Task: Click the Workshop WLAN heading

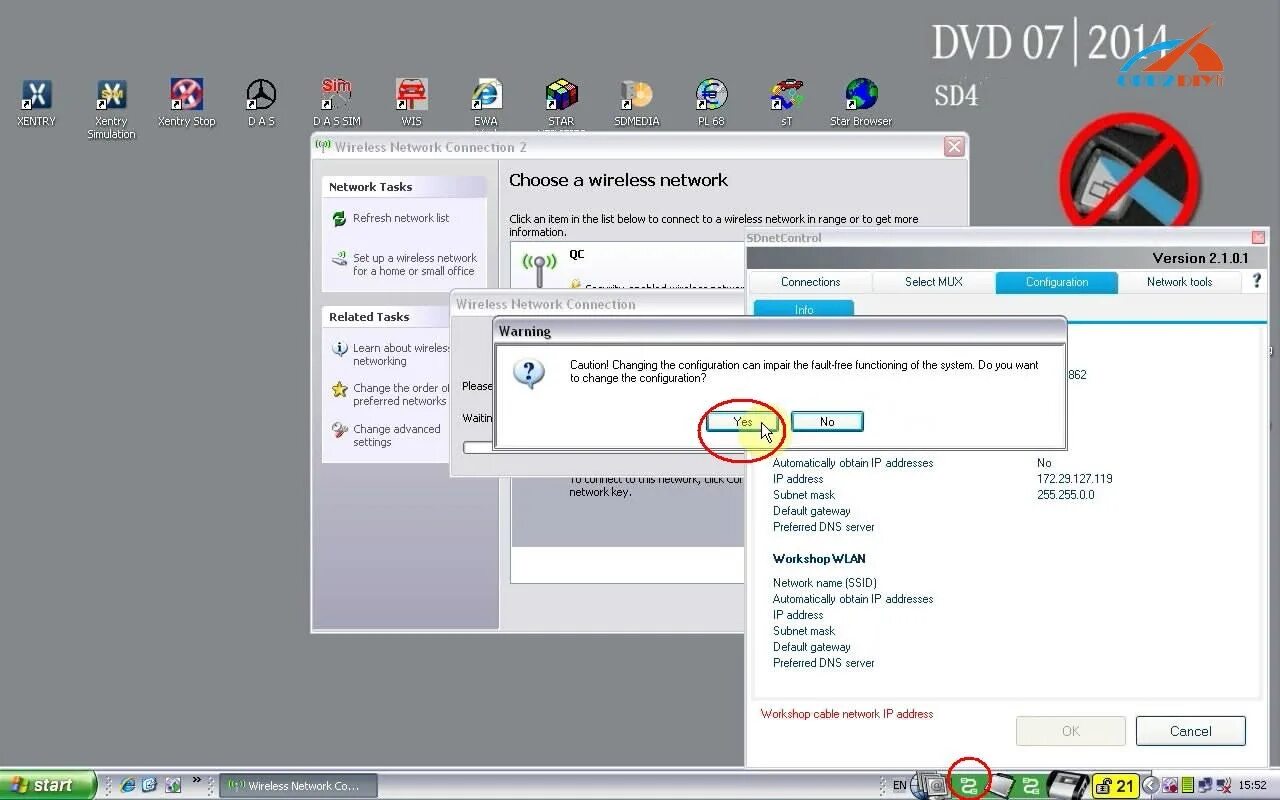Action: pyautogui.click(x=819, y=559)
